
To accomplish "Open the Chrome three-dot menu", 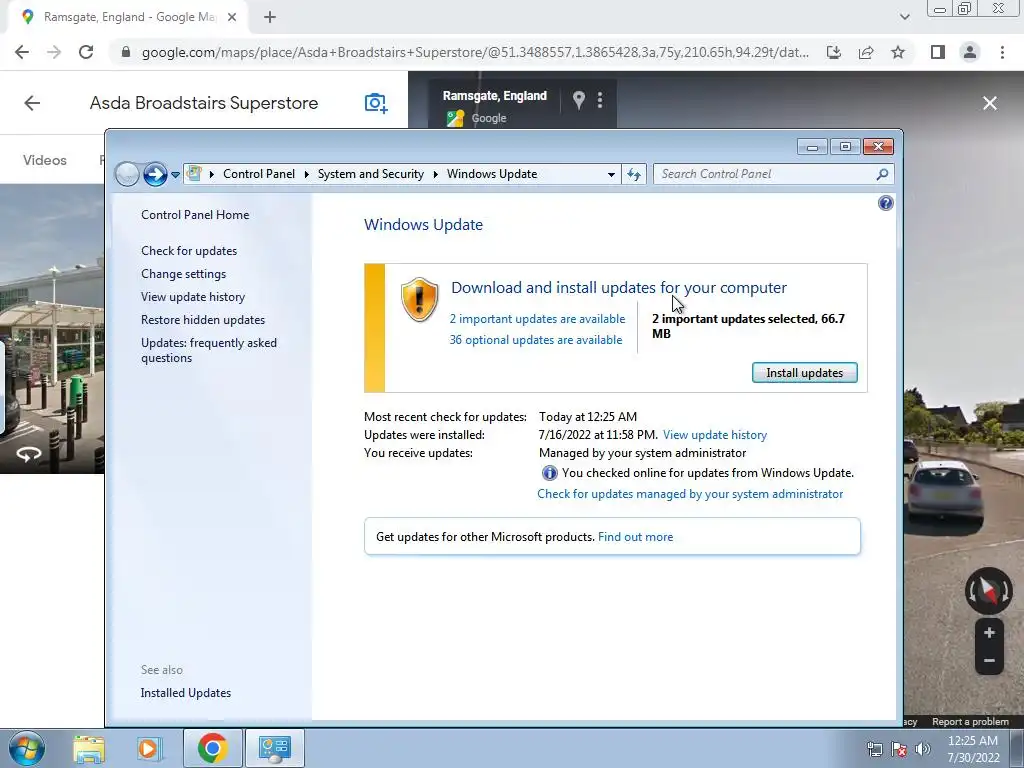I will click(1002, 52).
